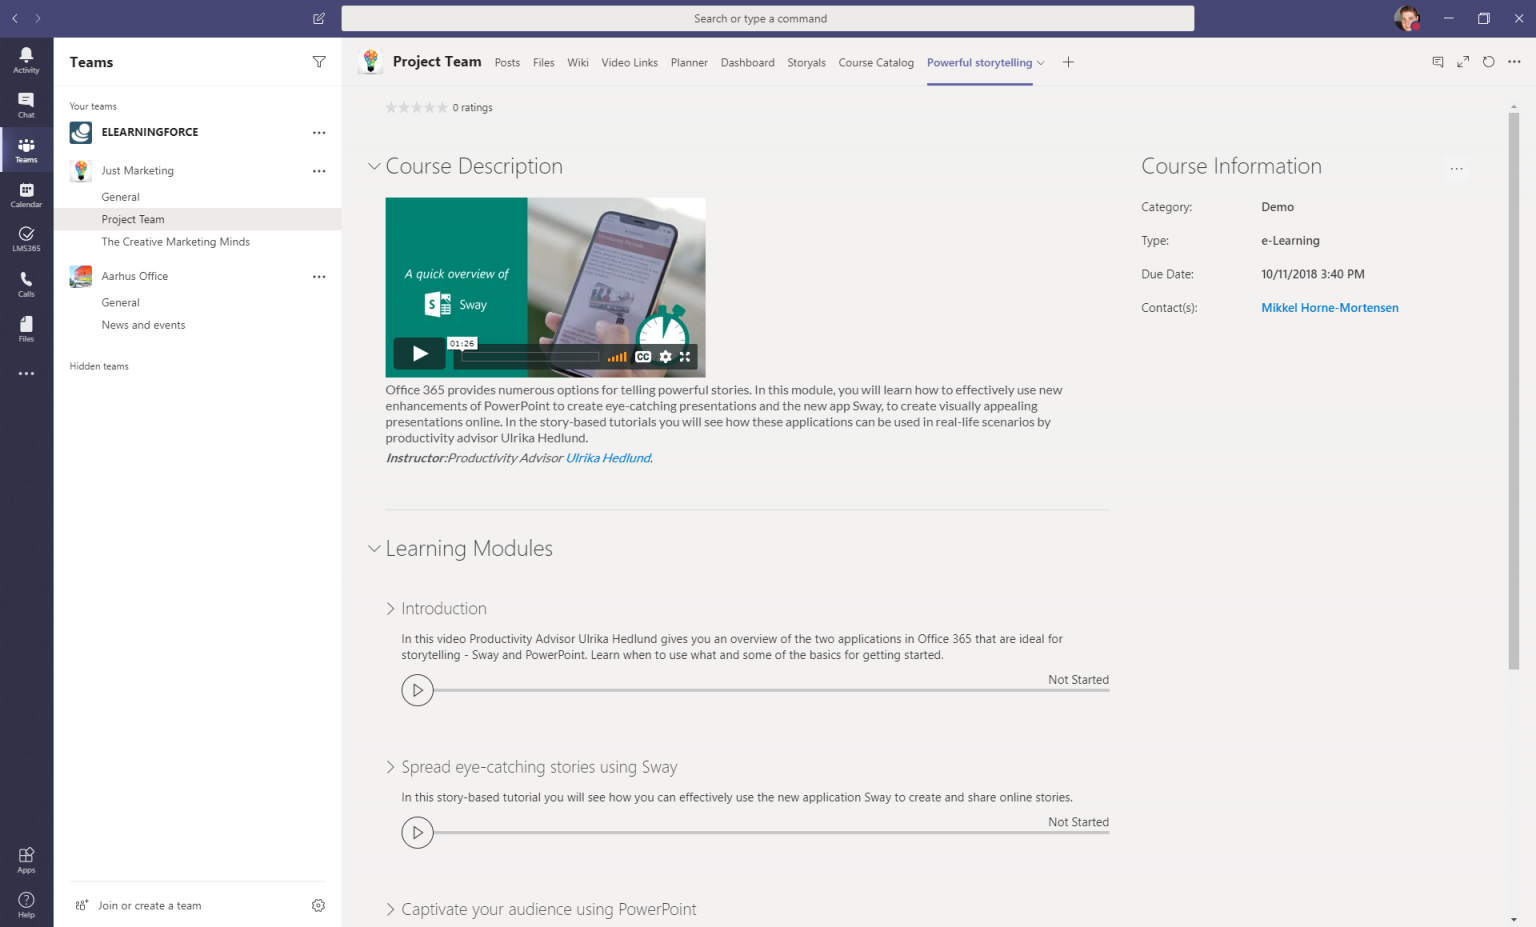Play the Sway overview video
The width and height of the screenshot is (1536, 927).
pyautogui.click(x=420, y=354)
